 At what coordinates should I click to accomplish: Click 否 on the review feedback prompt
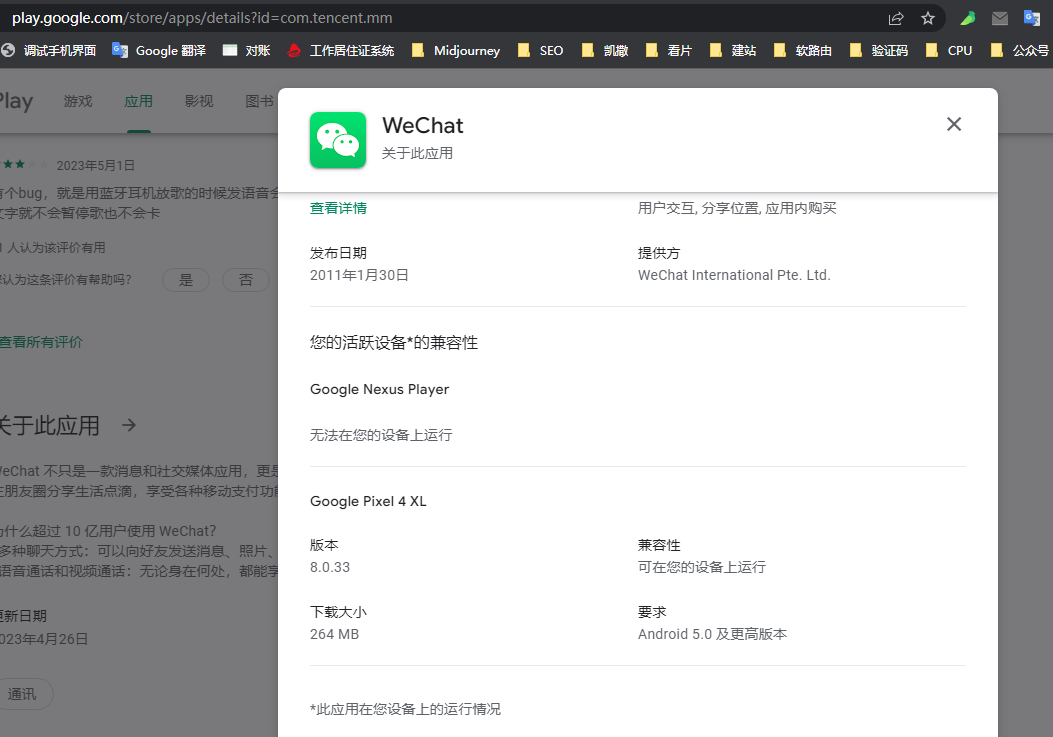(x=245, y=280)
